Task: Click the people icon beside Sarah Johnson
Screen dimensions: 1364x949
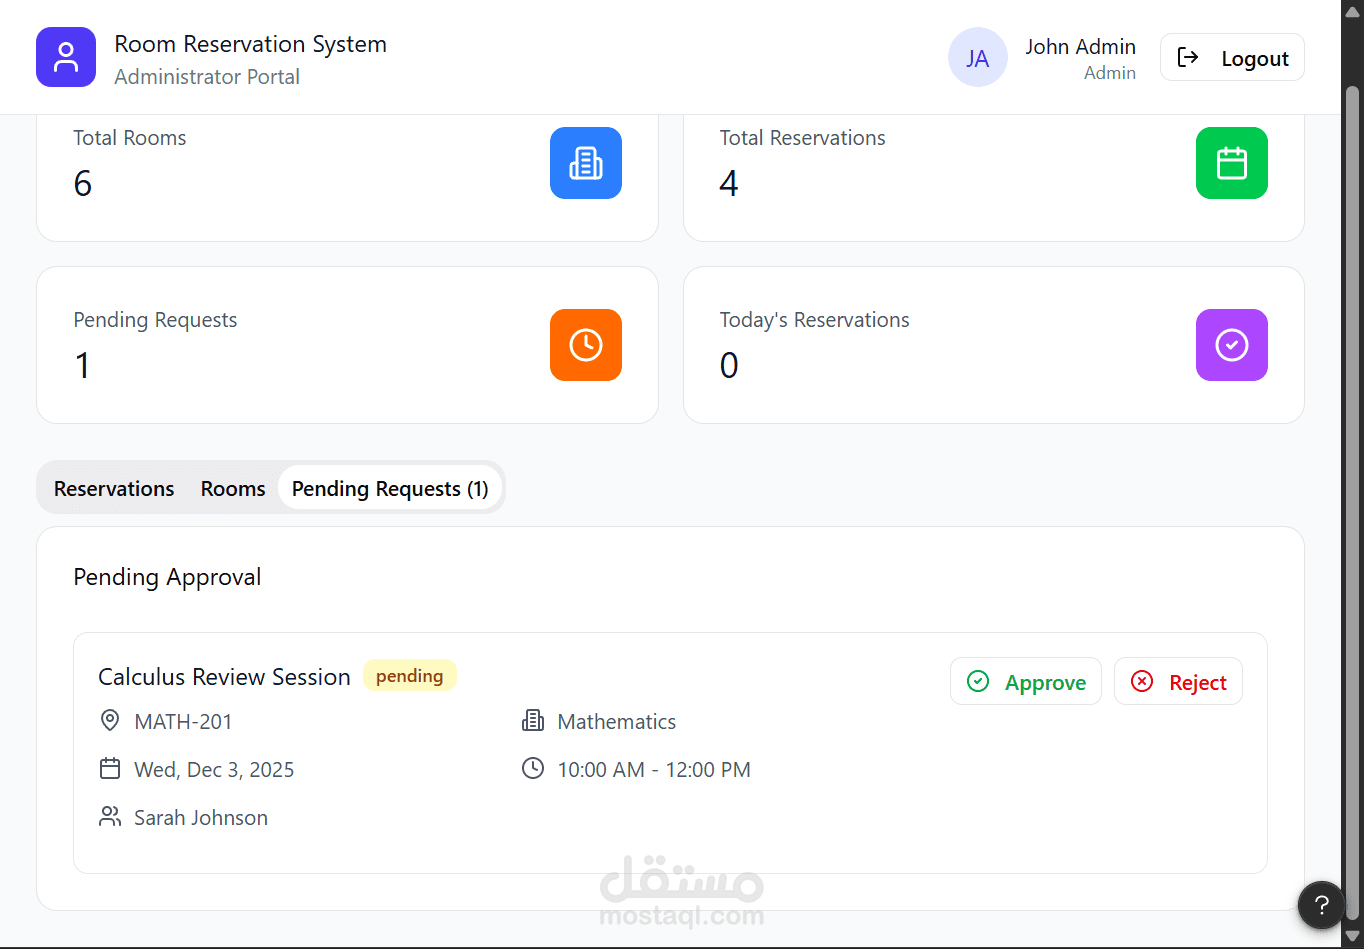Action: (110, 817)
